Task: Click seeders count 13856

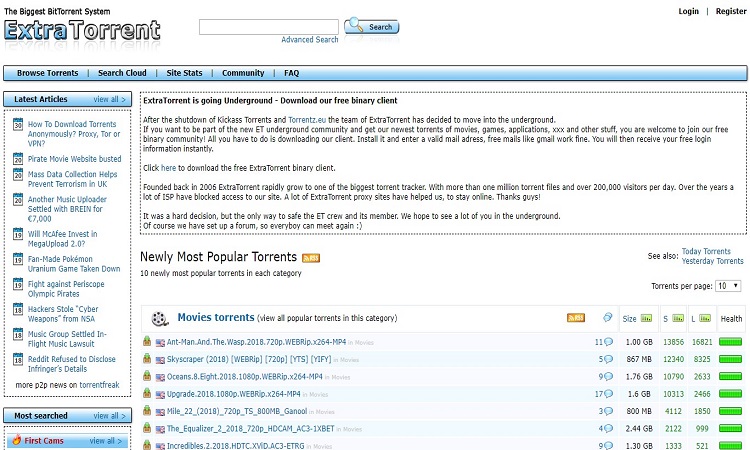Action: tap(673, 342)
